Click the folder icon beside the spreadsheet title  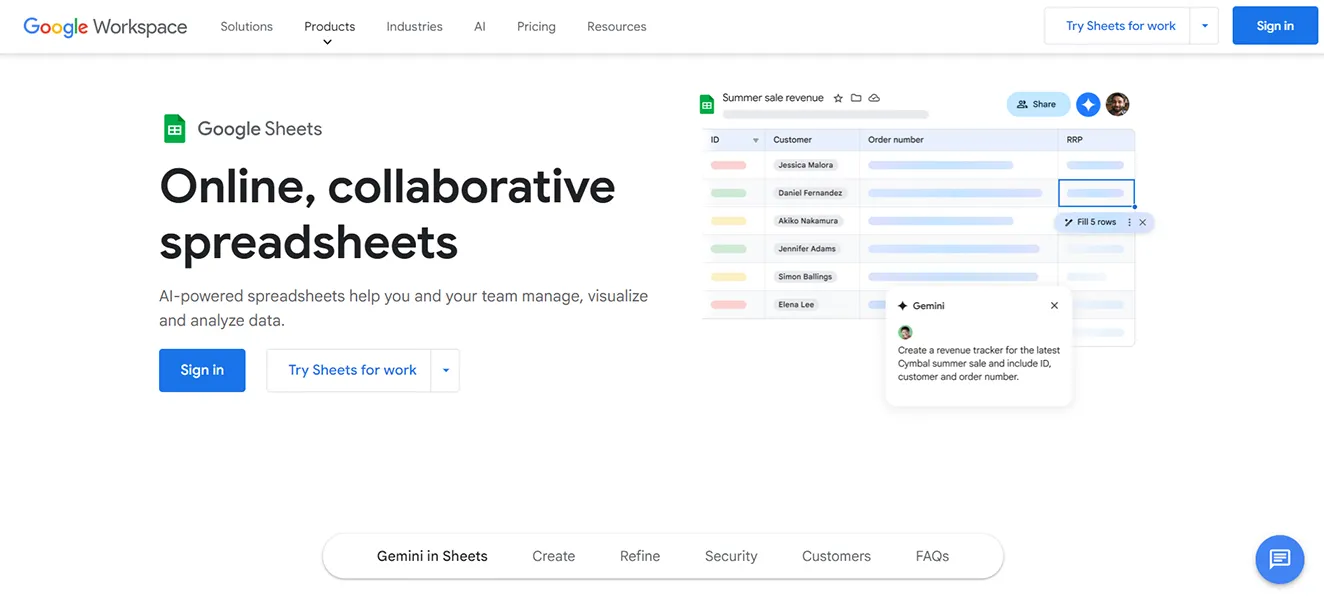(856, 97)
